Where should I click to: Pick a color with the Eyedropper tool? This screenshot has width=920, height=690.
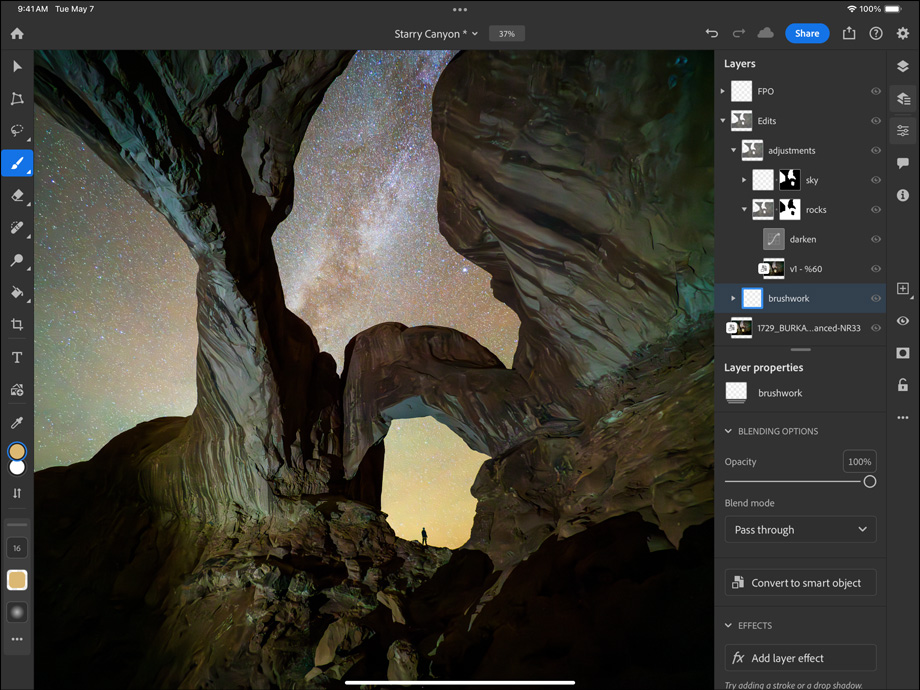(x=16, y=421)
